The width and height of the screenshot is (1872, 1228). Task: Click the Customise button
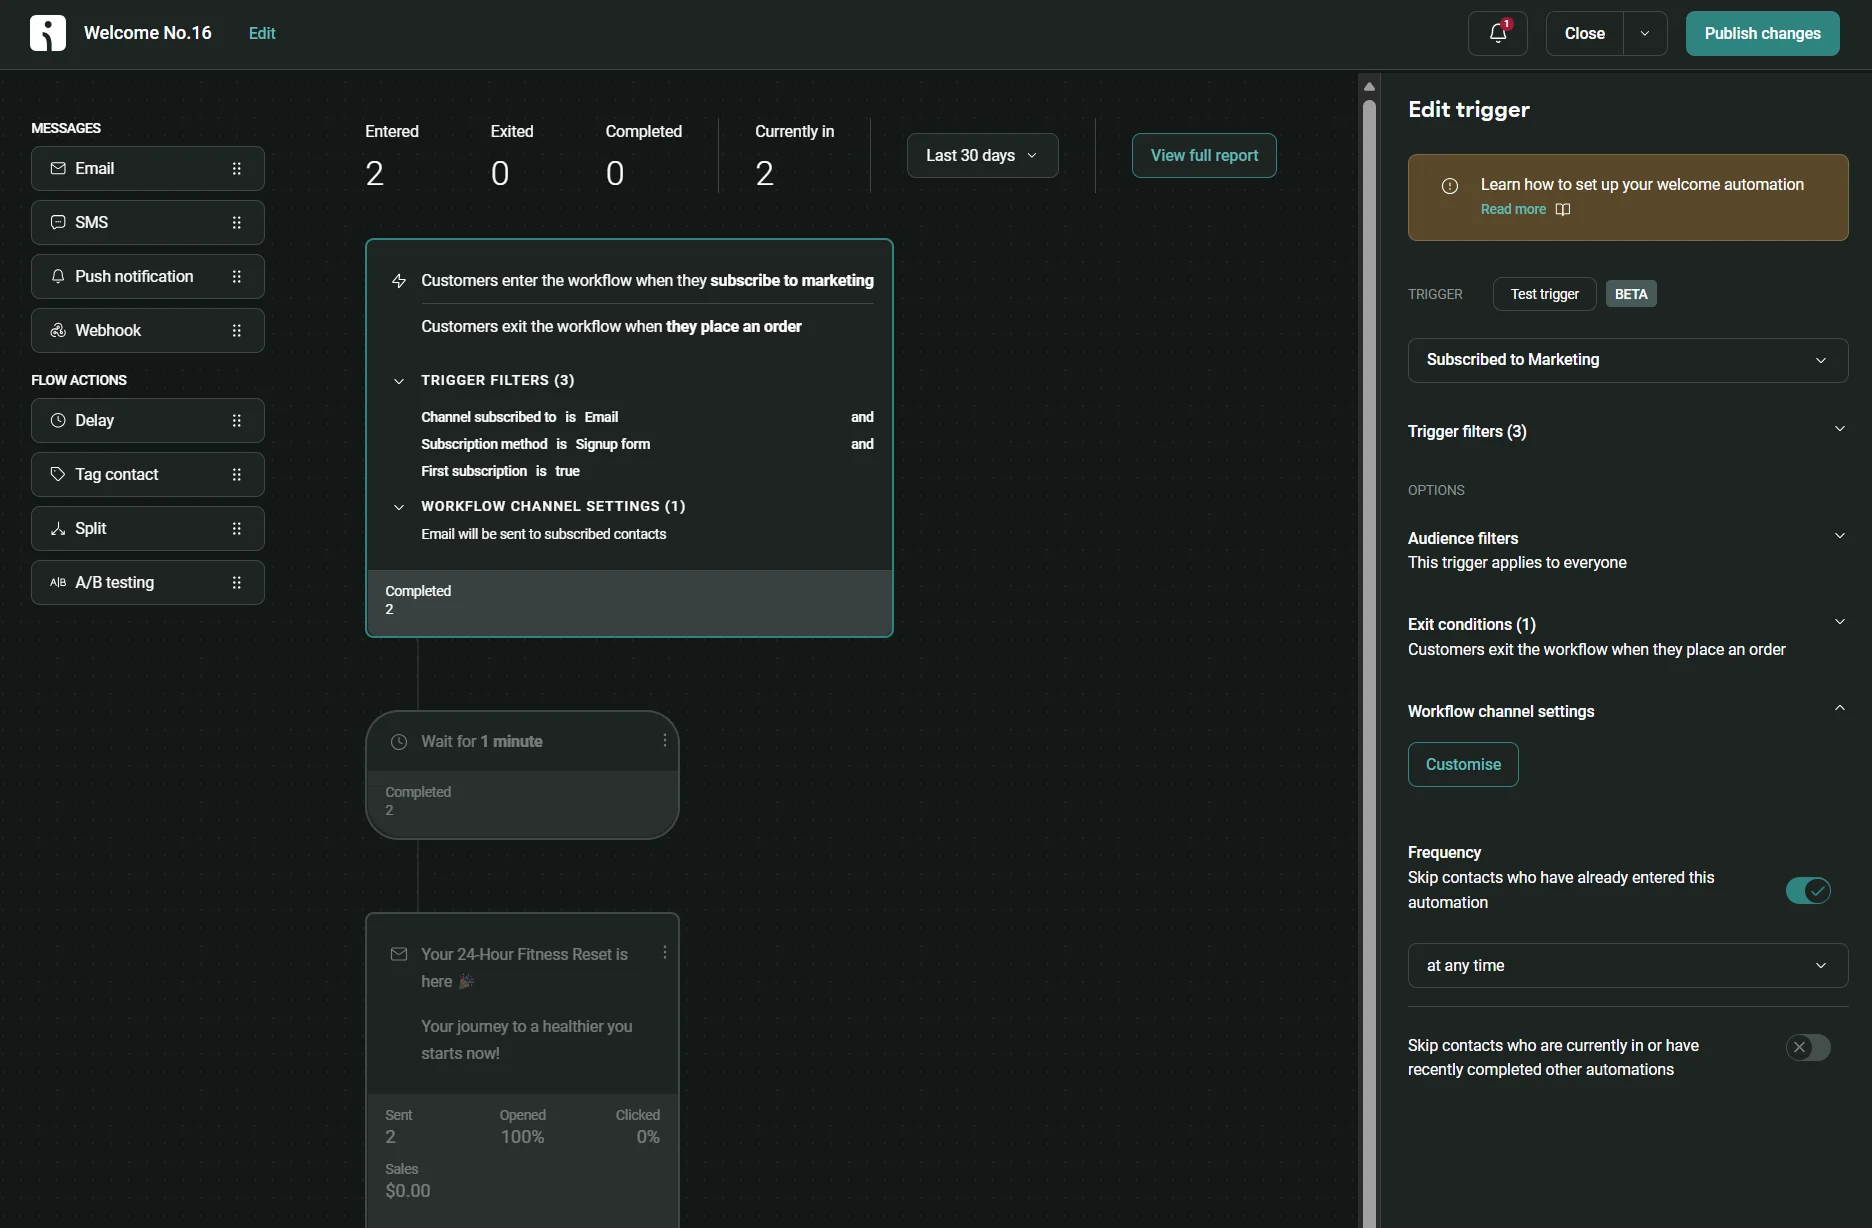1463,765
